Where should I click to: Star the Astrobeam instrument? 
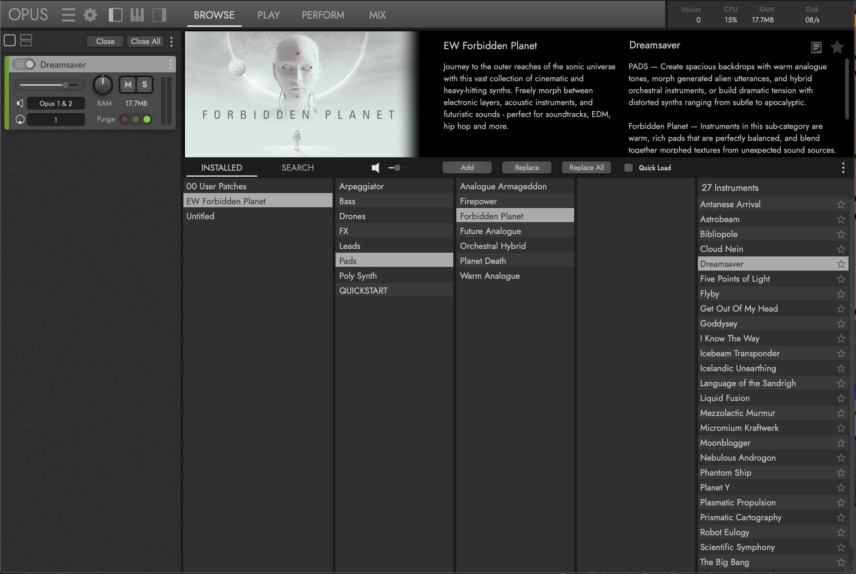[x=841, y=219]
